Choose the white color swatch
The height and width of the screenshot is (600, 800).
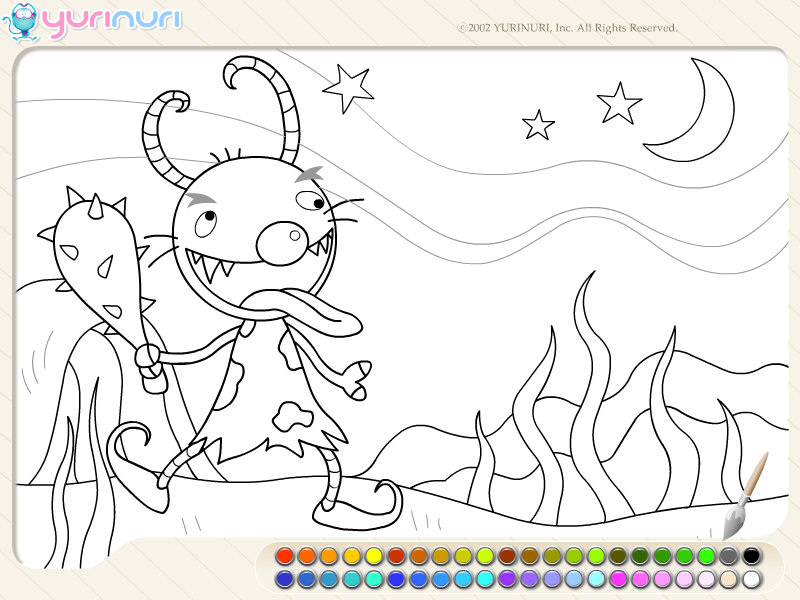(751, 579)
